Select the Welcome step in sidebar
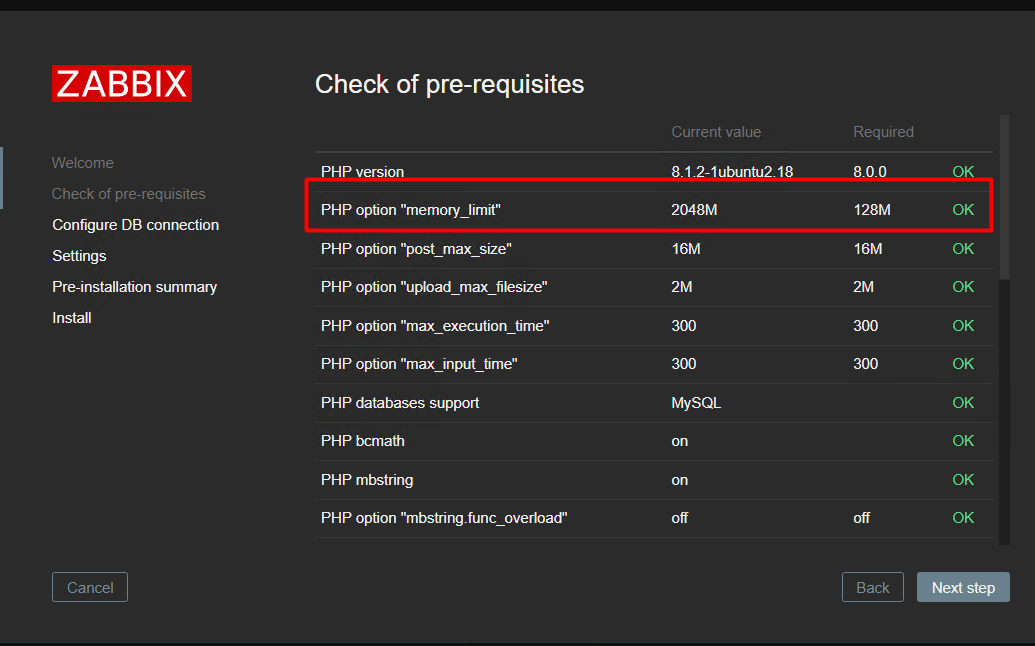 [x=83, y=163]
